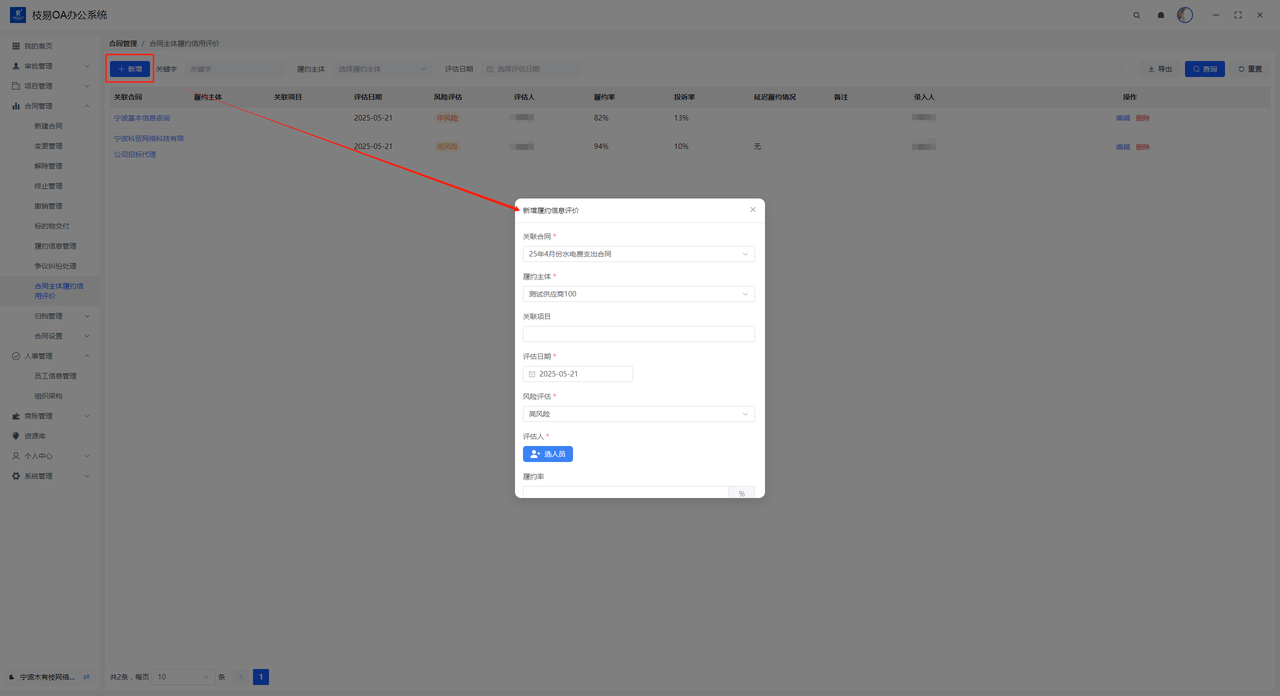
Task: Click the user avatar in the header
Action: 1185,15
